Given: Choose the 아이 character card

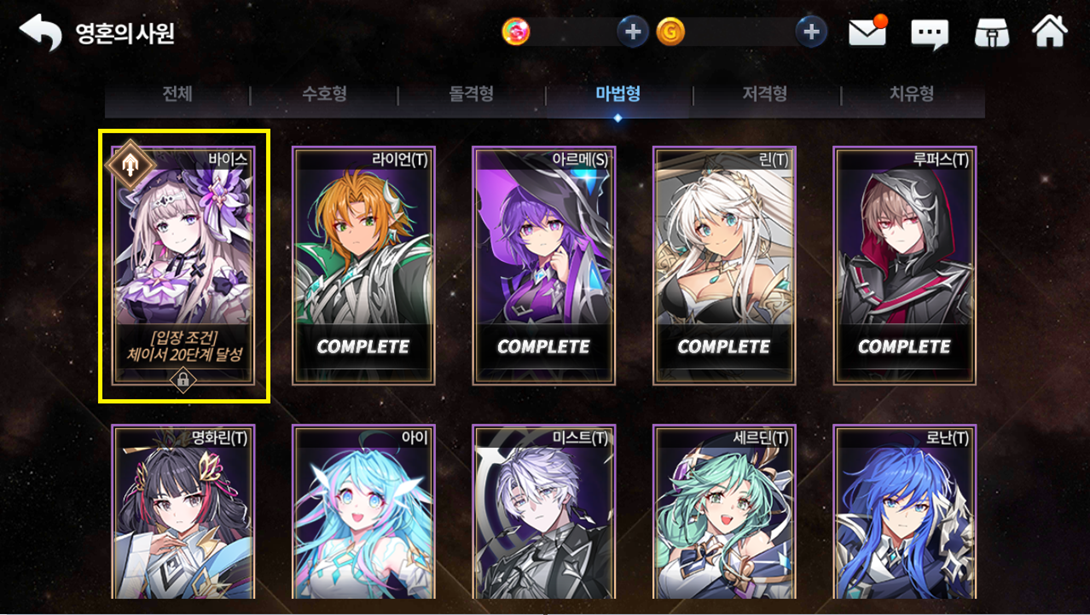Looking at the screenshot, I should [364, 511].
